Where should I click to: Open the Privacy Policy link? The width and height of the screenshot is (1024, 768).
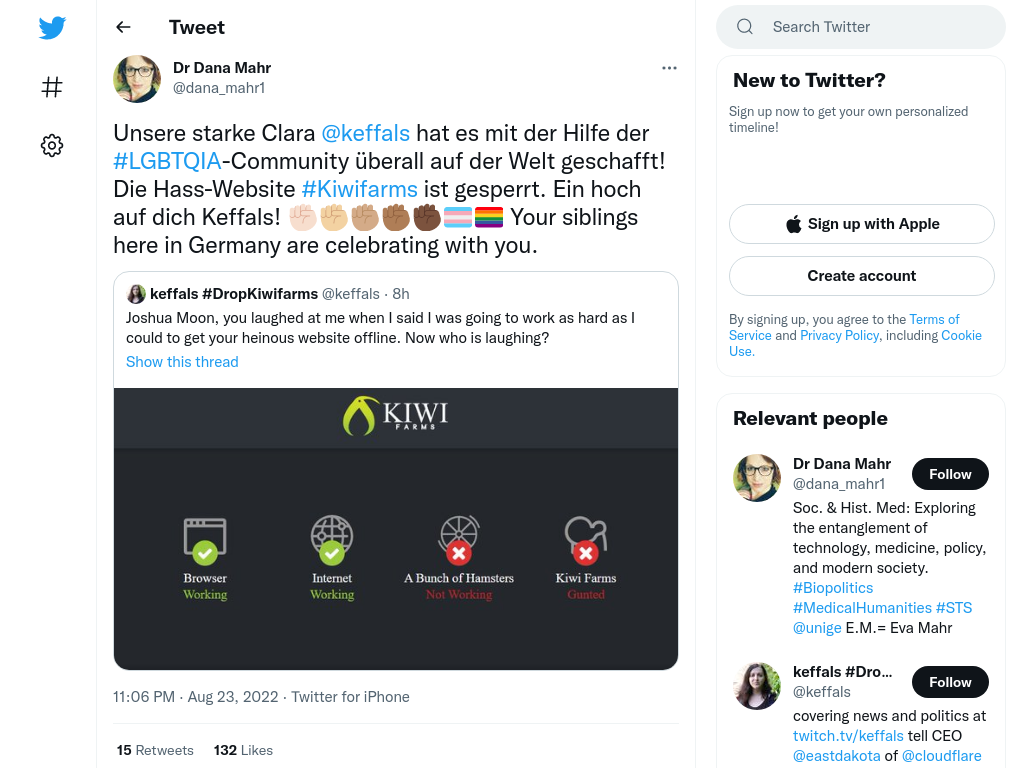[x=839, y=336]
